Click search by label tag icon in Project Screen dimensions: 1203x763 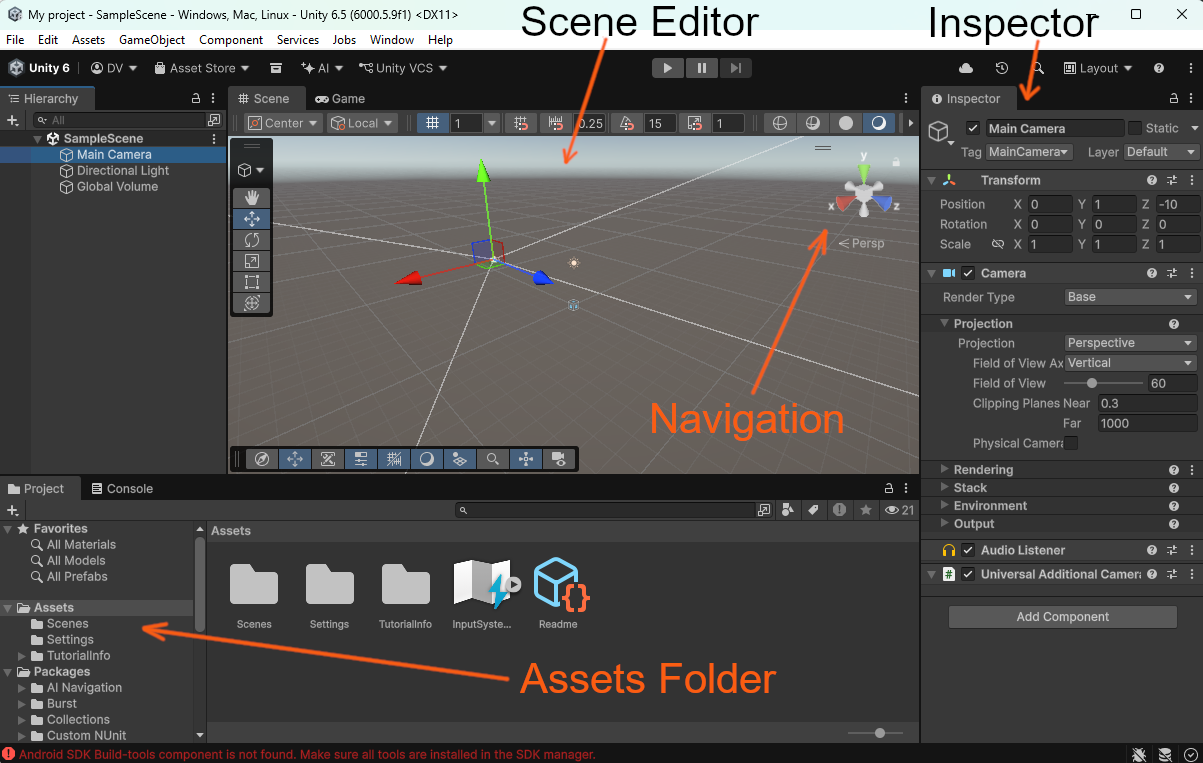point(814,510)
